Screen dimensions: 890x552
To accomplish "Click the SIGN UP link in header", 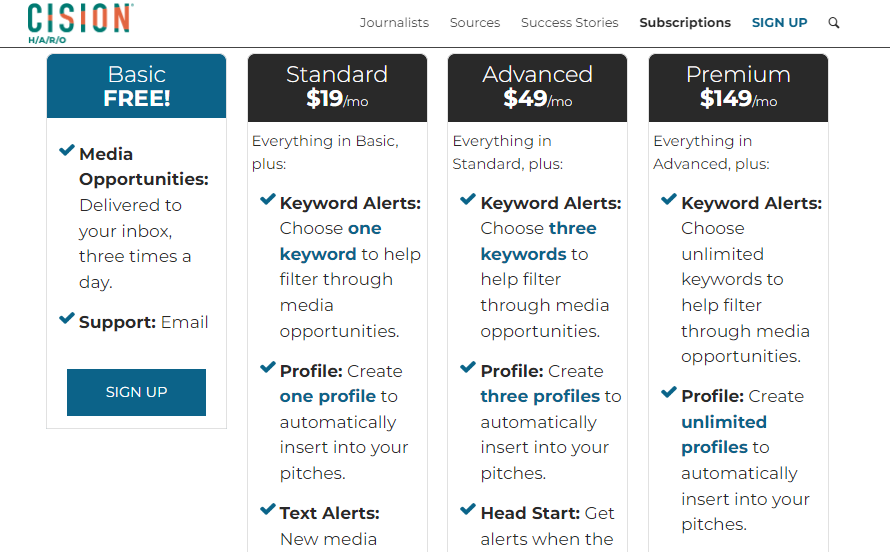I will pos(779,23).
